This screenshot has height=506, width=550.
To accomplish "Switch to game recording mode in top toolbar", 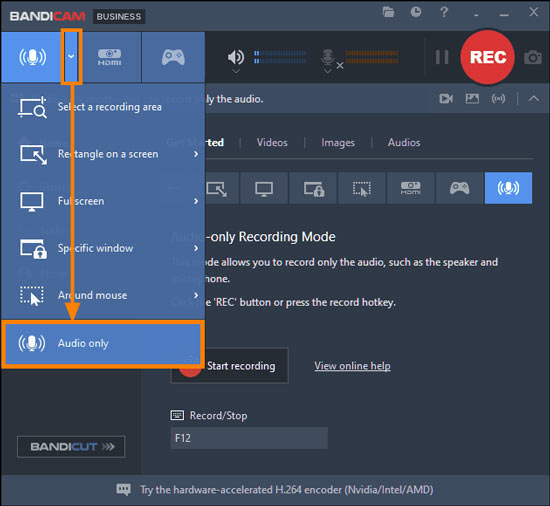I will coord(173,57).
